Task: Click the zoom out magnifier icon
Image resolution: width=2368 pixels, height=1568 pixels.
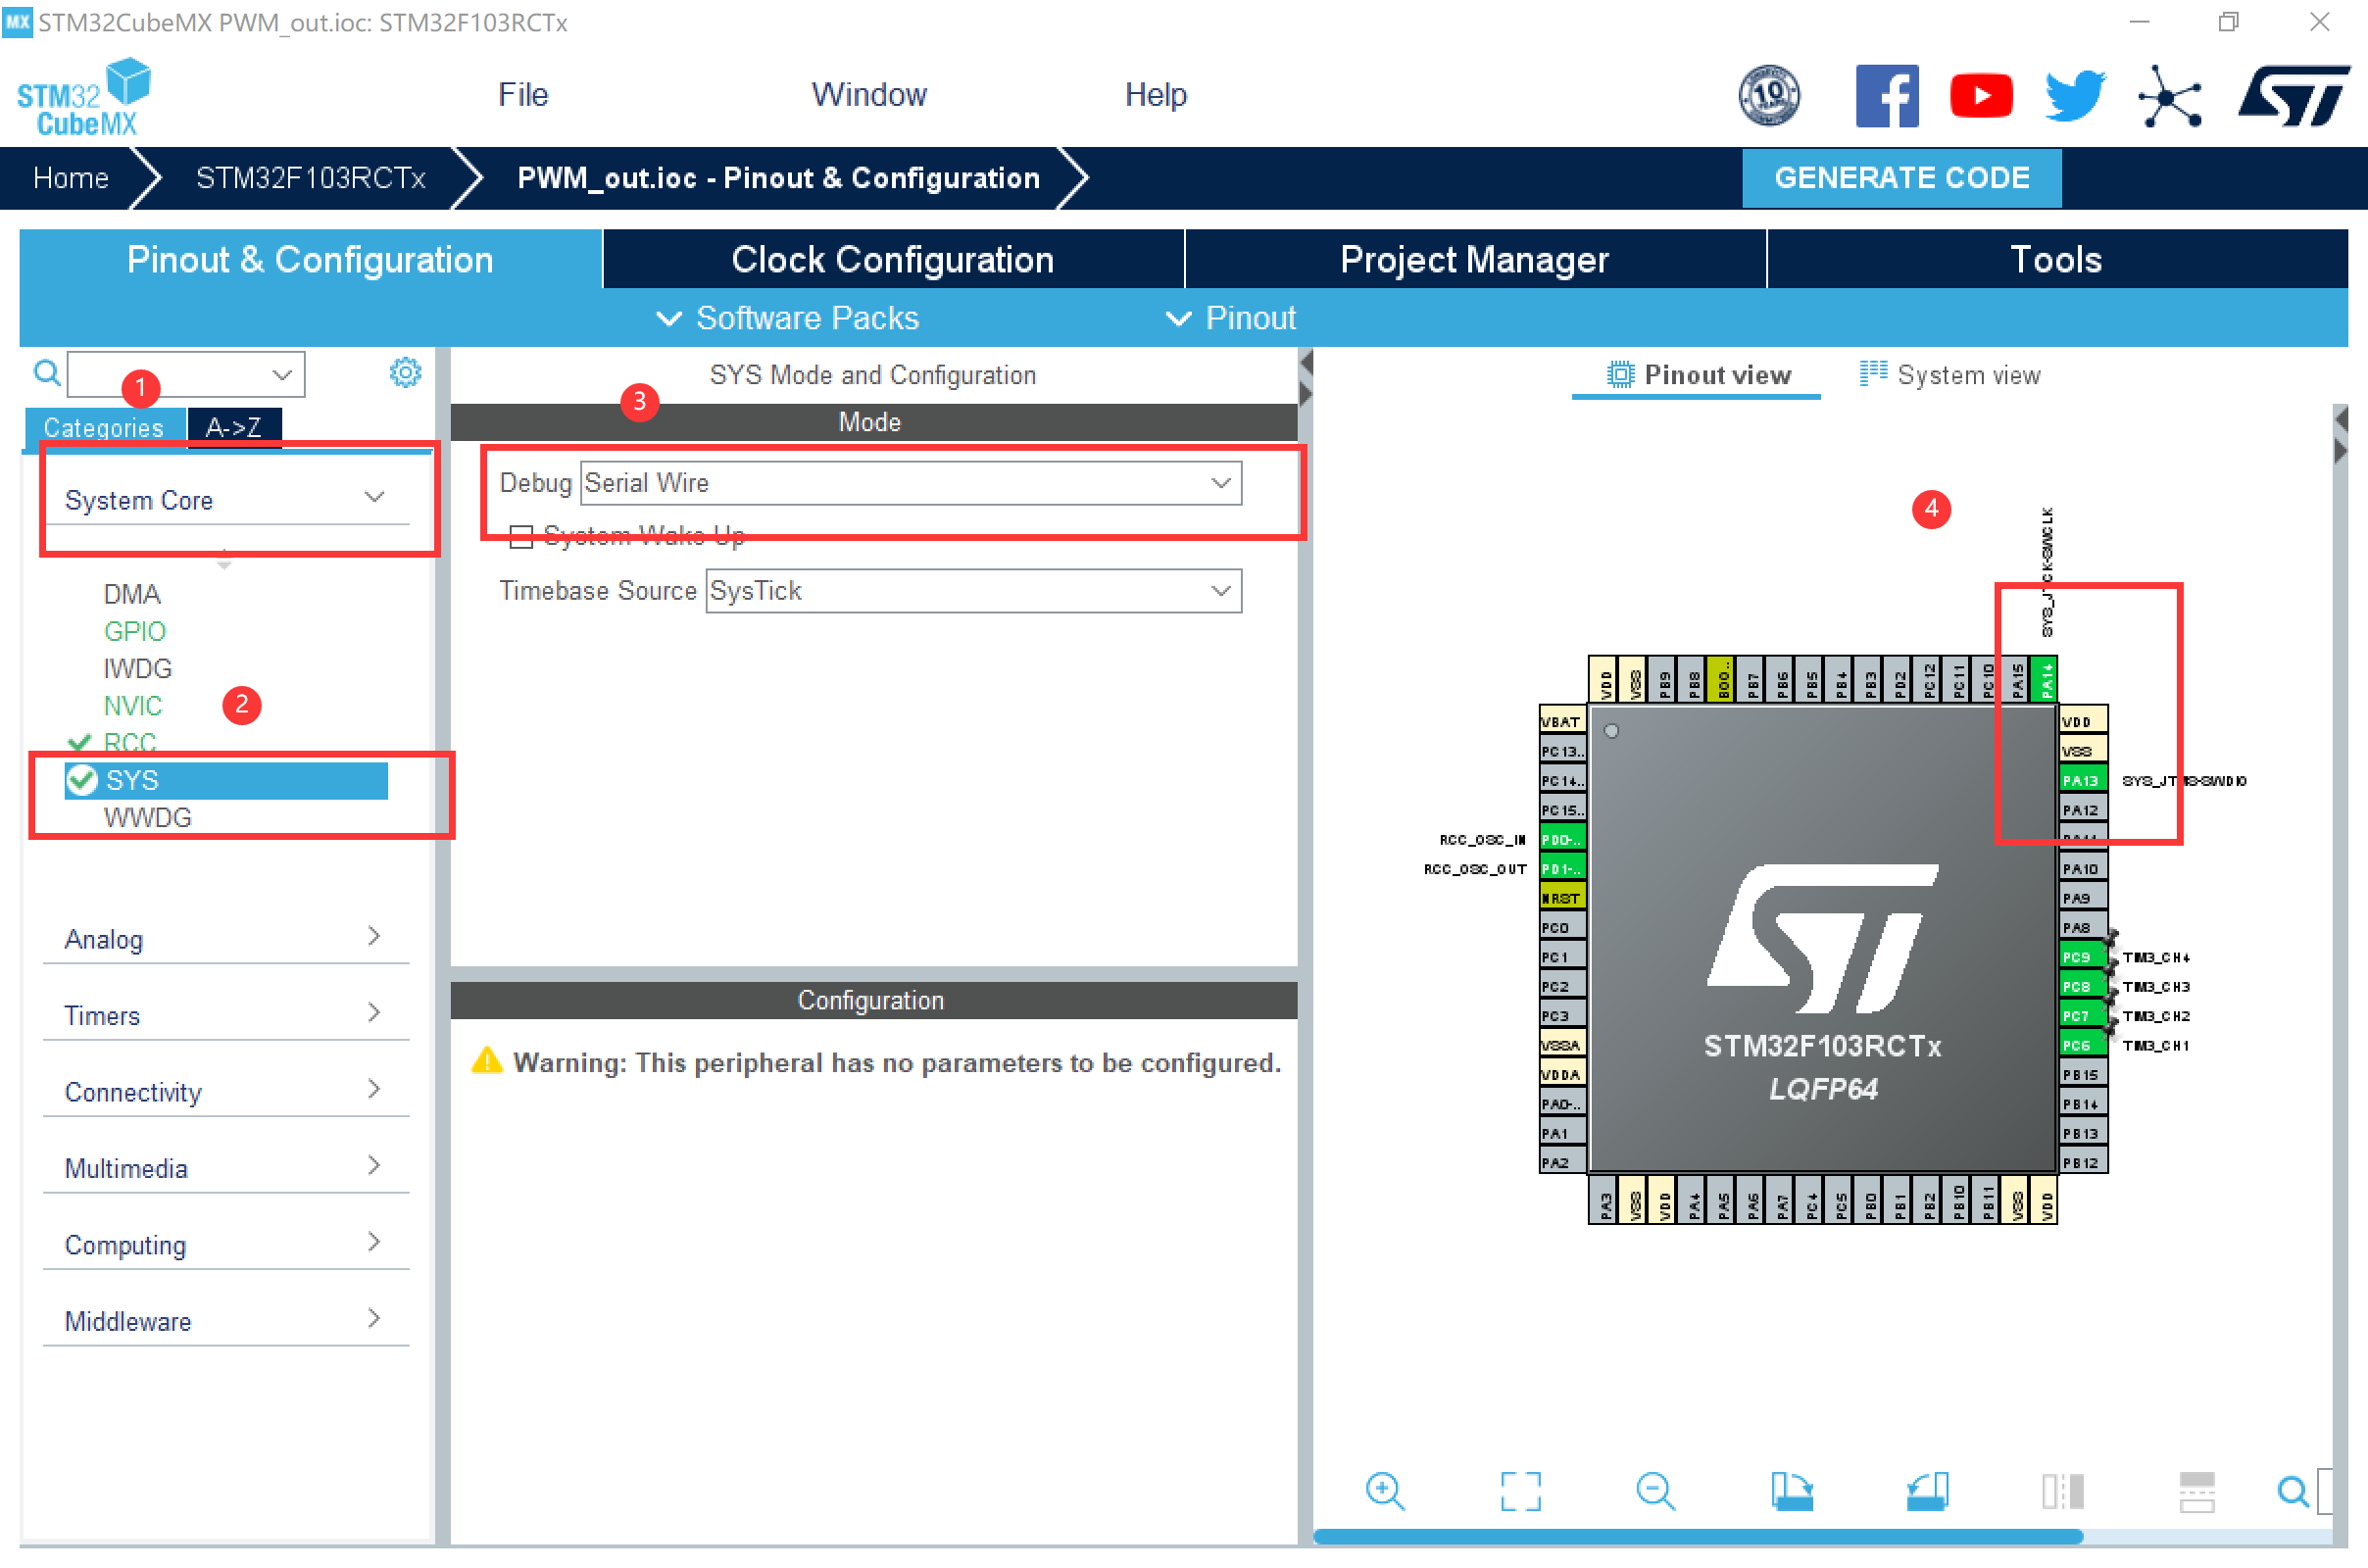Action: coord(1655,1491)
